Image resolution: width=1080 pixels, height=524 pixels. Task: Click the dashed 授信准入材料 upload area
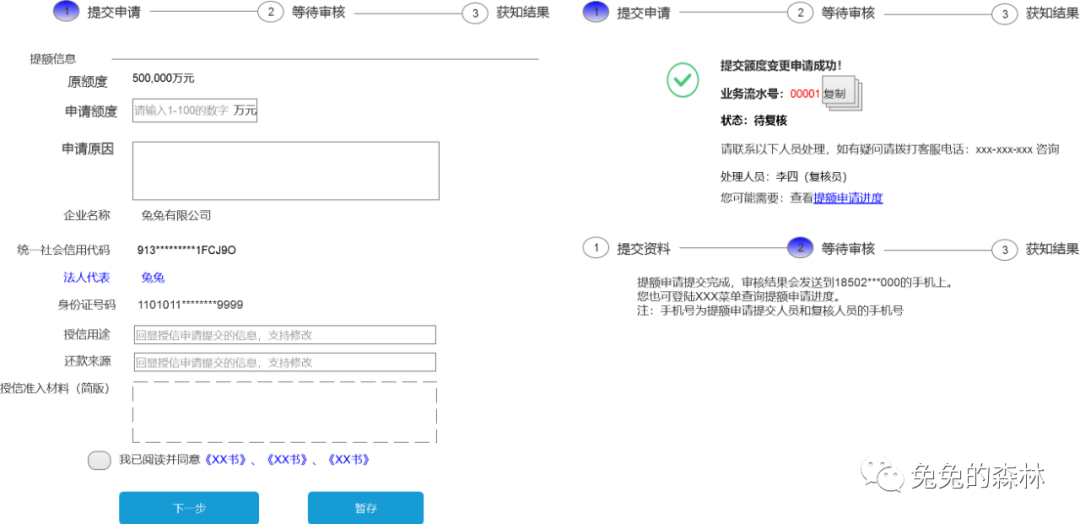pos(284,411)
